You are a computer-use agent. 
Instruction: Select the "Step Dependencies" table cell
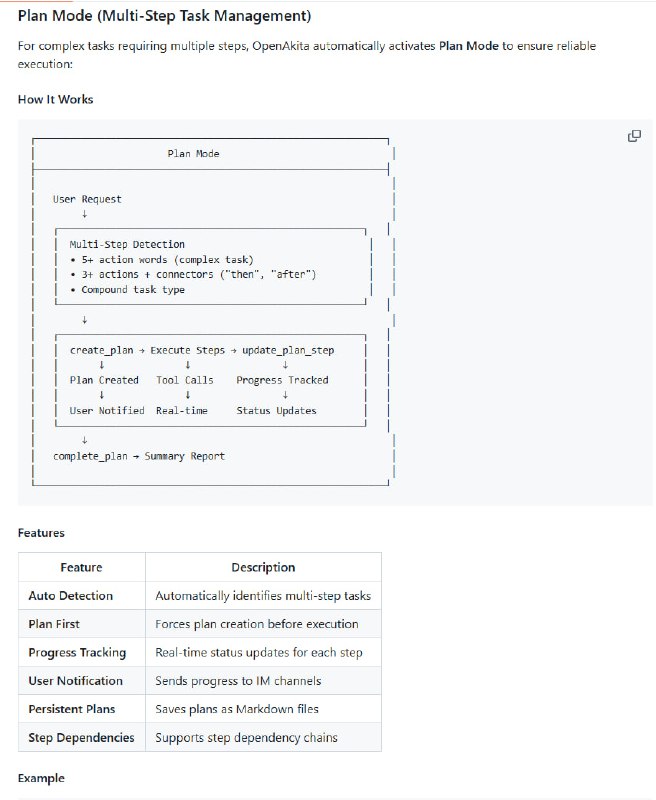(81, 737)
